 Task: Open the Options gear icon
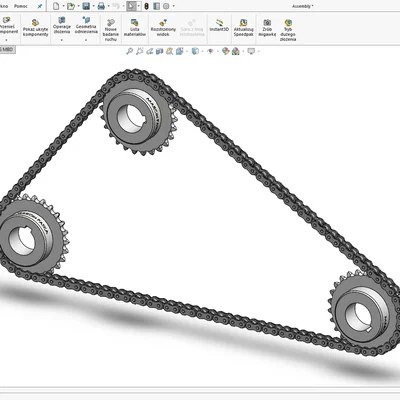tap(166, 6)
